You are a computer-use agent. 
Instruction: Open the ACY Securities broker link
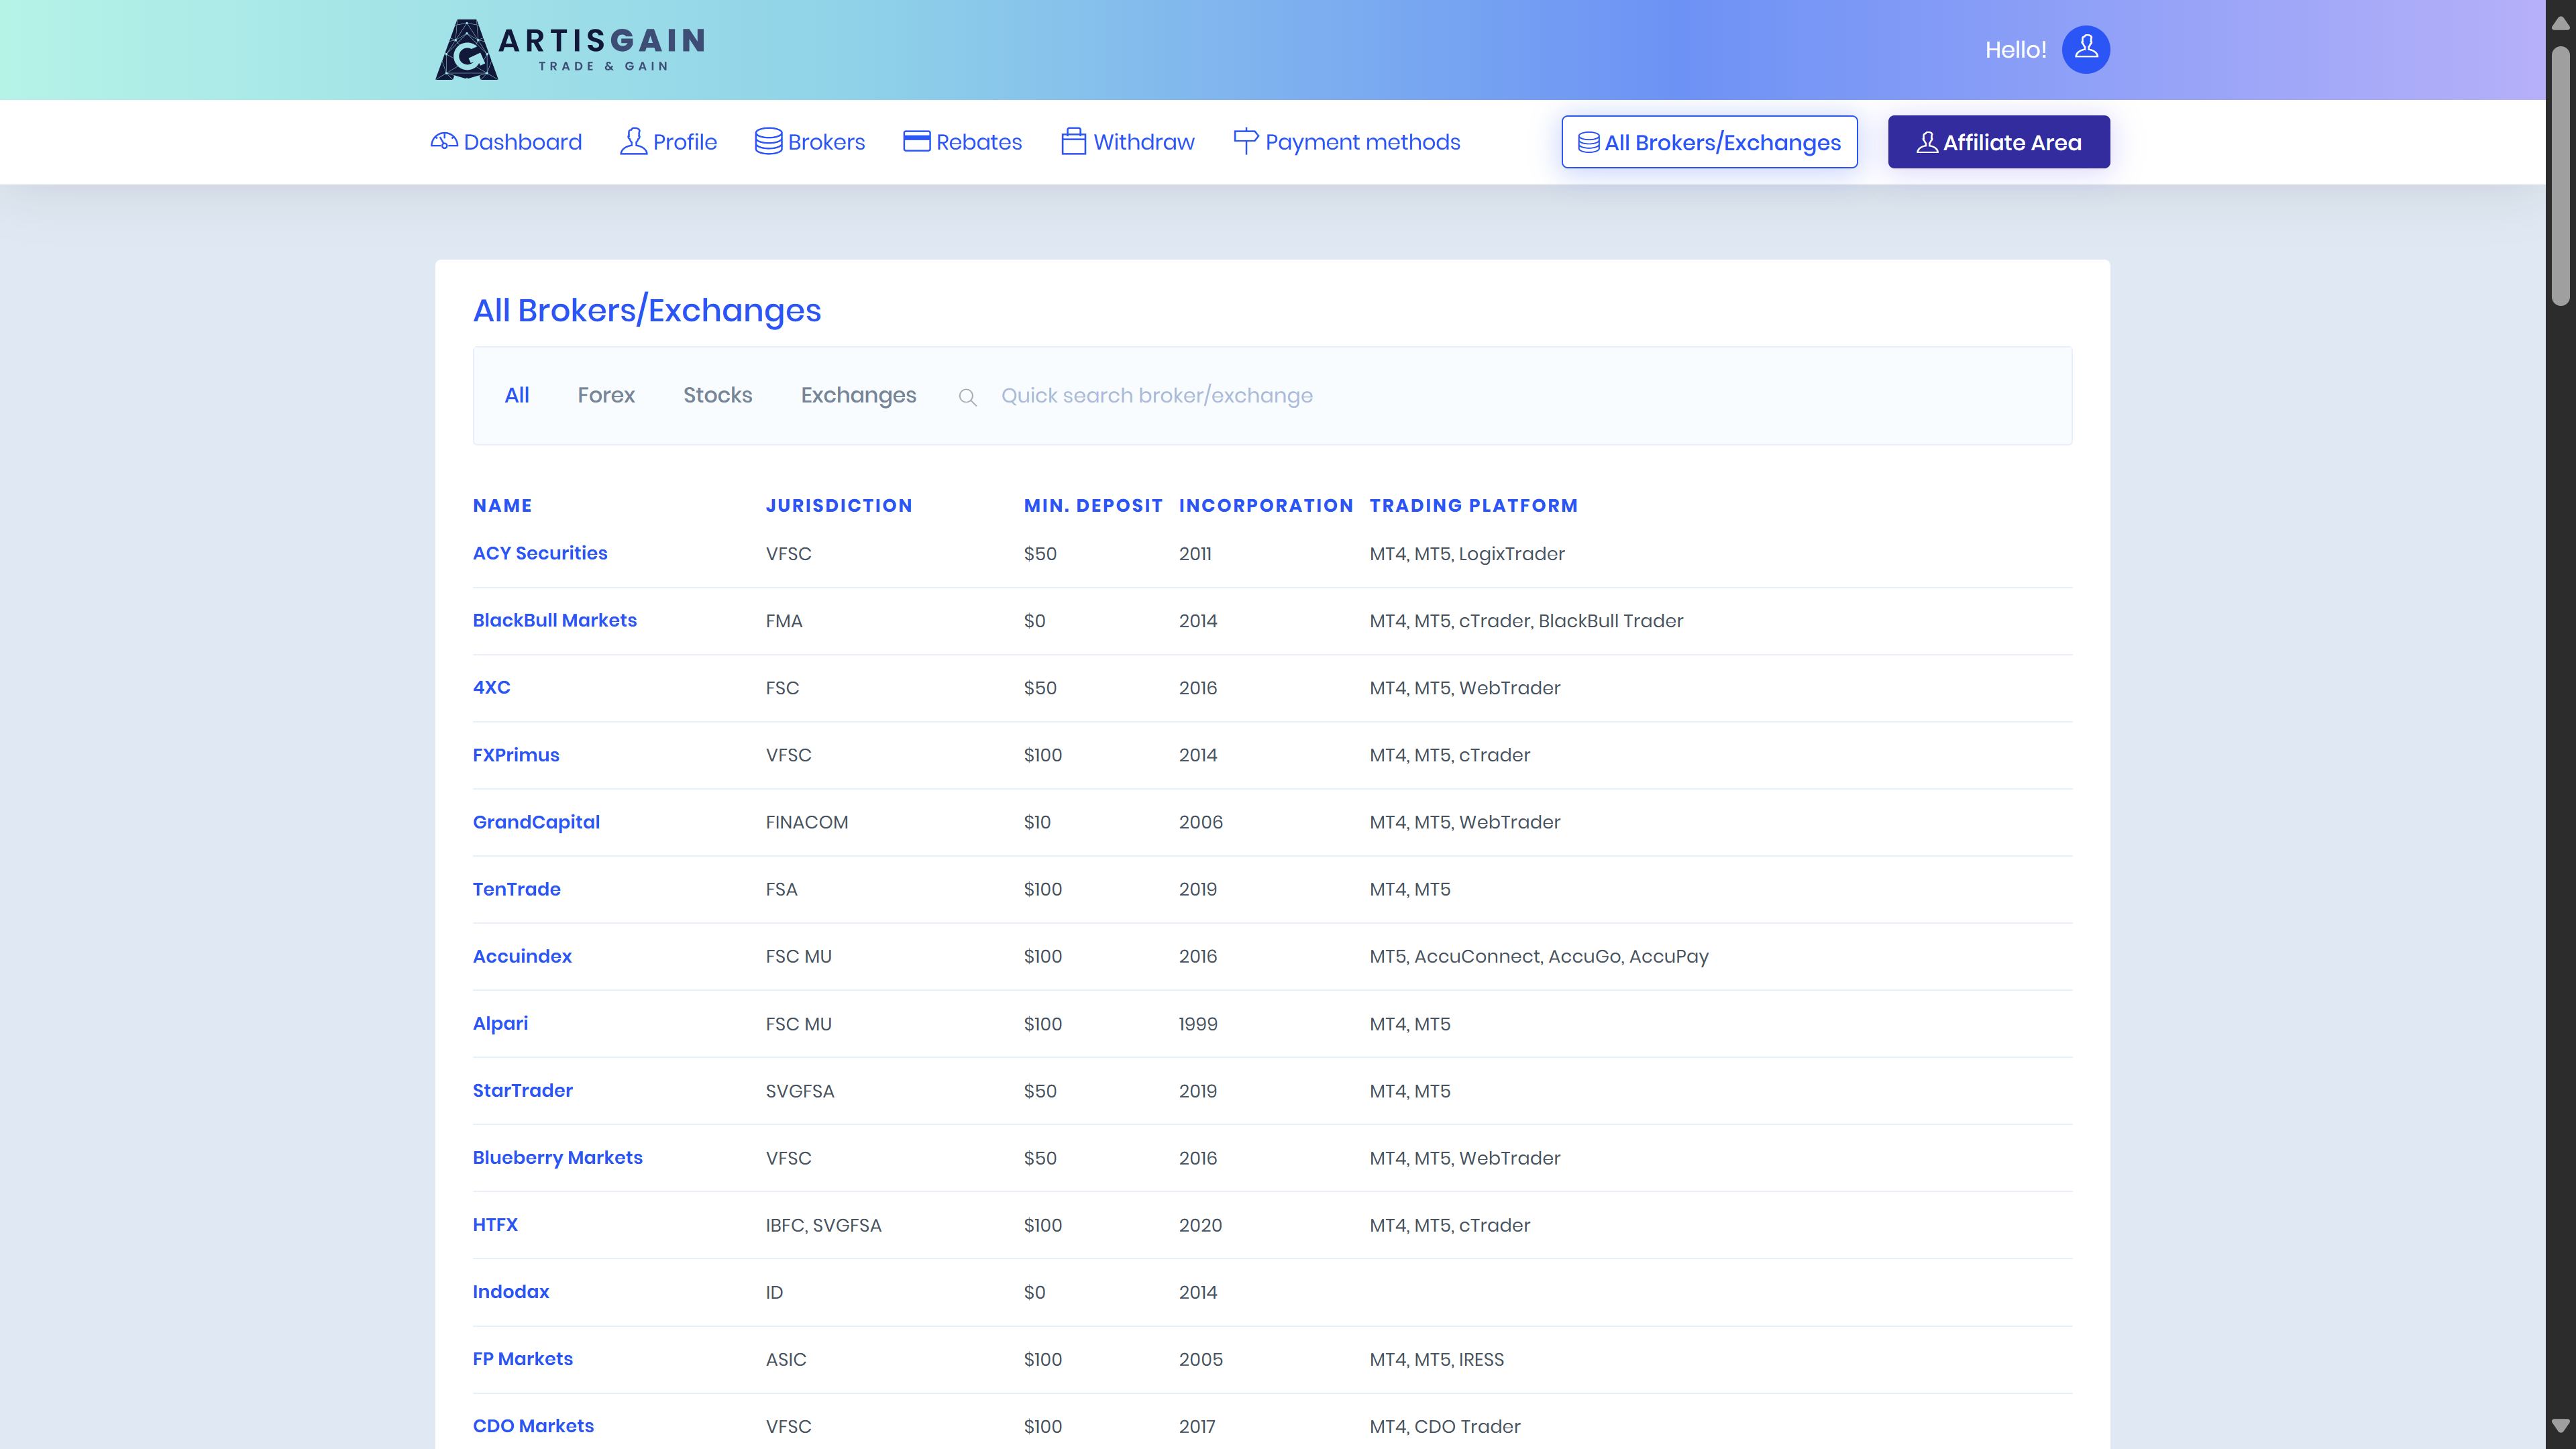point(540,553)
